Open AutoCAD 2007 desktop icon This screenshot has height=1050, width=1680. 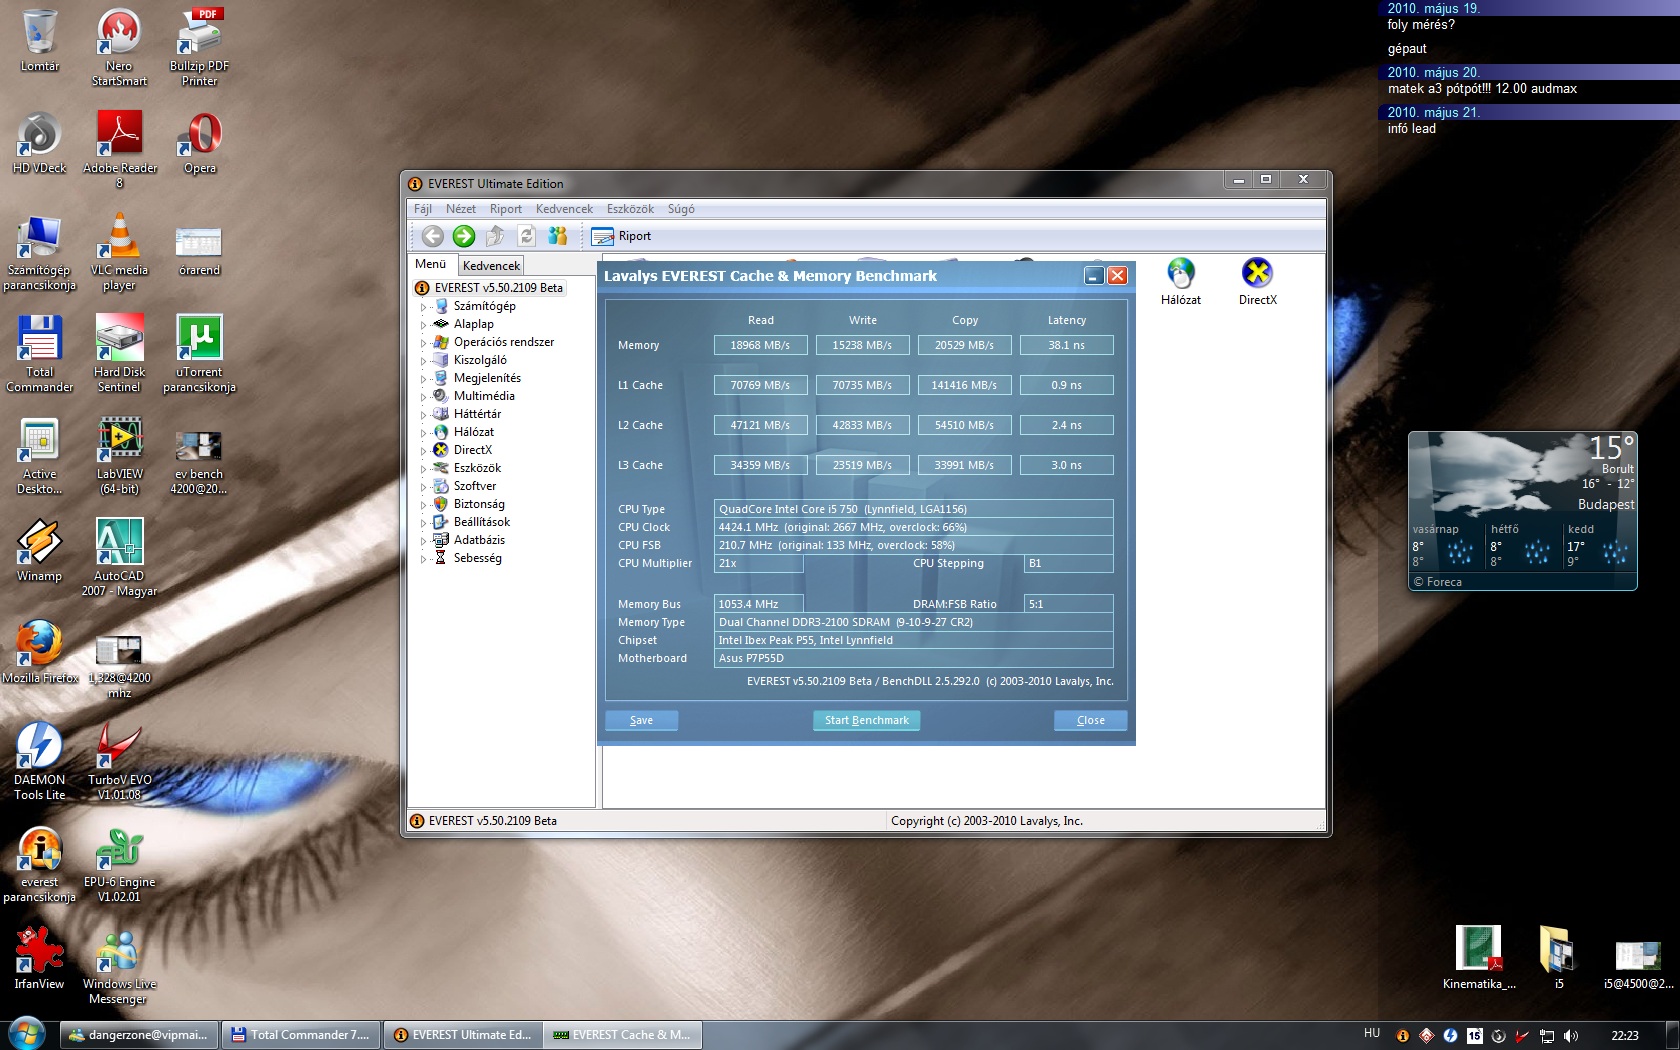pos(119,558)
